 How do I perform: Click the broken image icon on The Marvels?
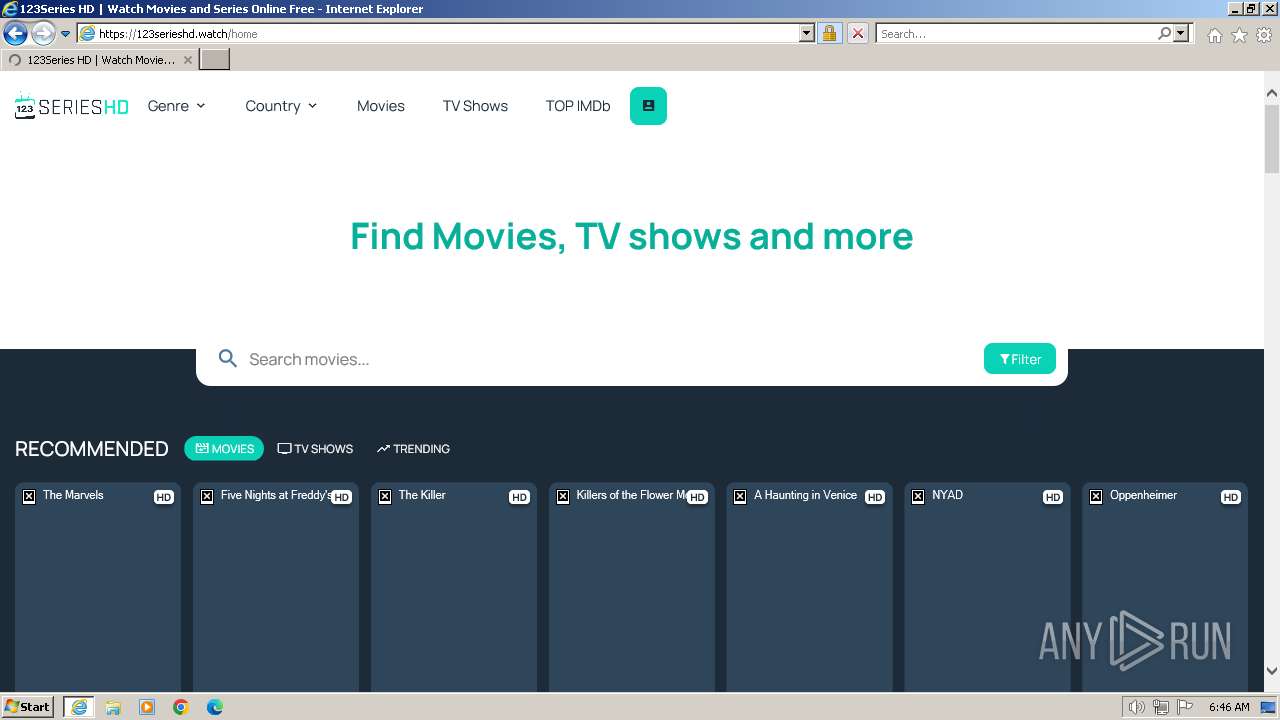coord(29,496)
